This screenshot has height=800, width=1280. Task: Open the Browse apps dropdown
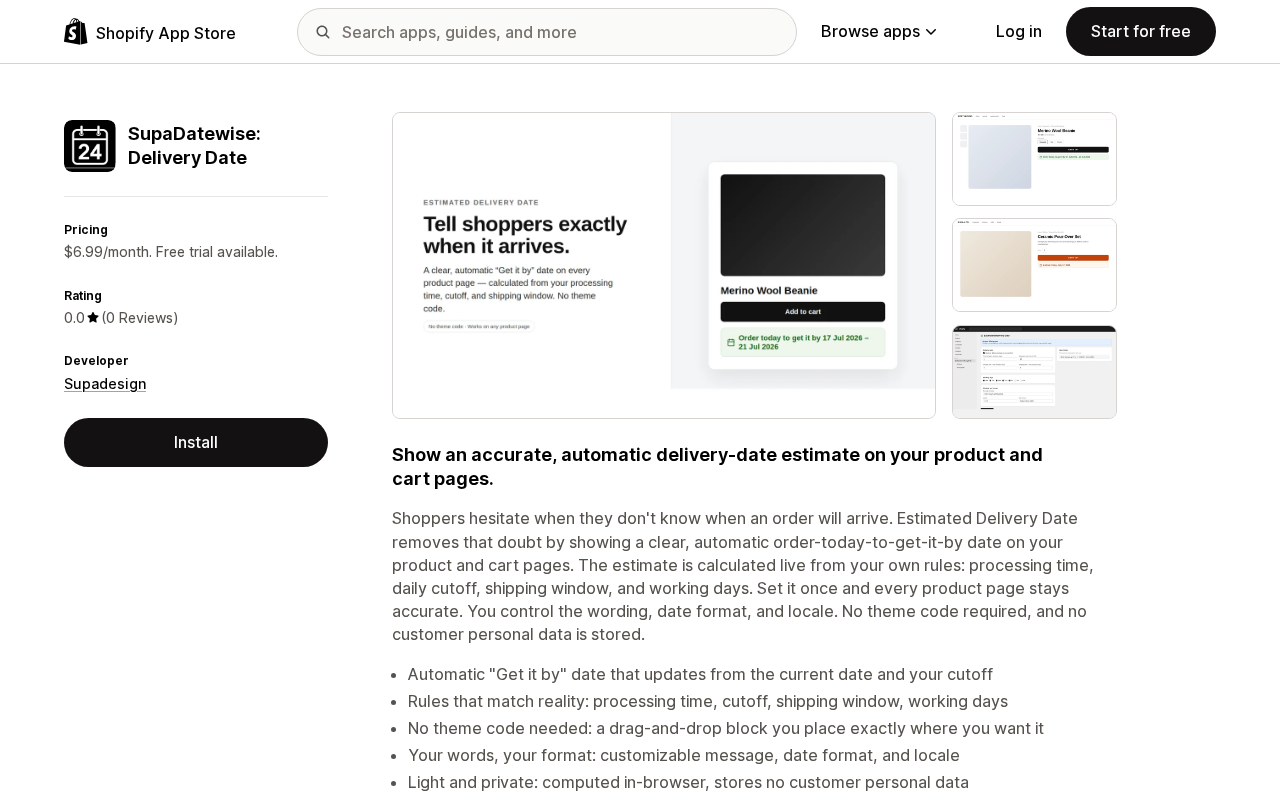click(x=879, y=32)
